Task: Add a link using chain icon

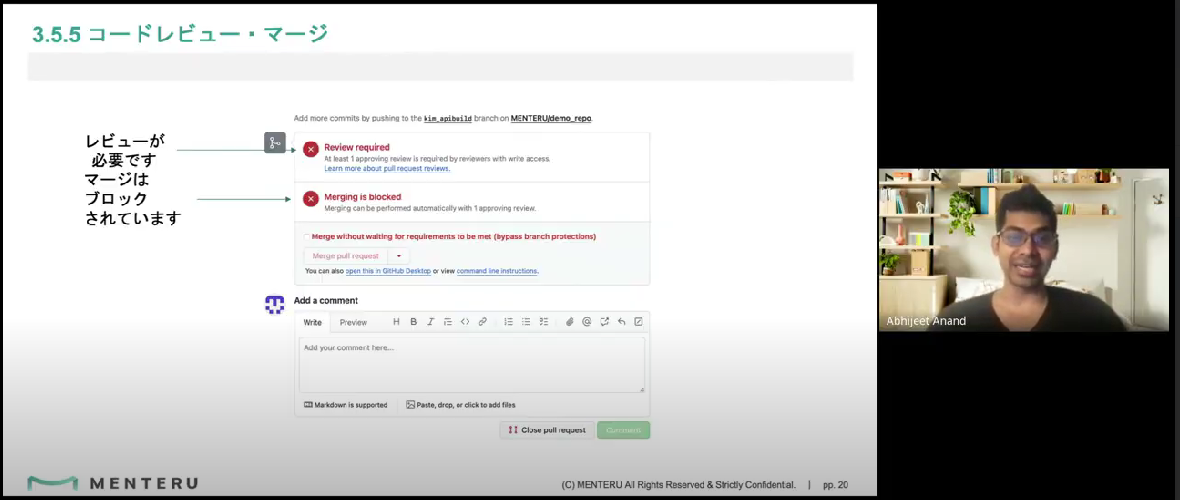Action: tap(482, 322)
